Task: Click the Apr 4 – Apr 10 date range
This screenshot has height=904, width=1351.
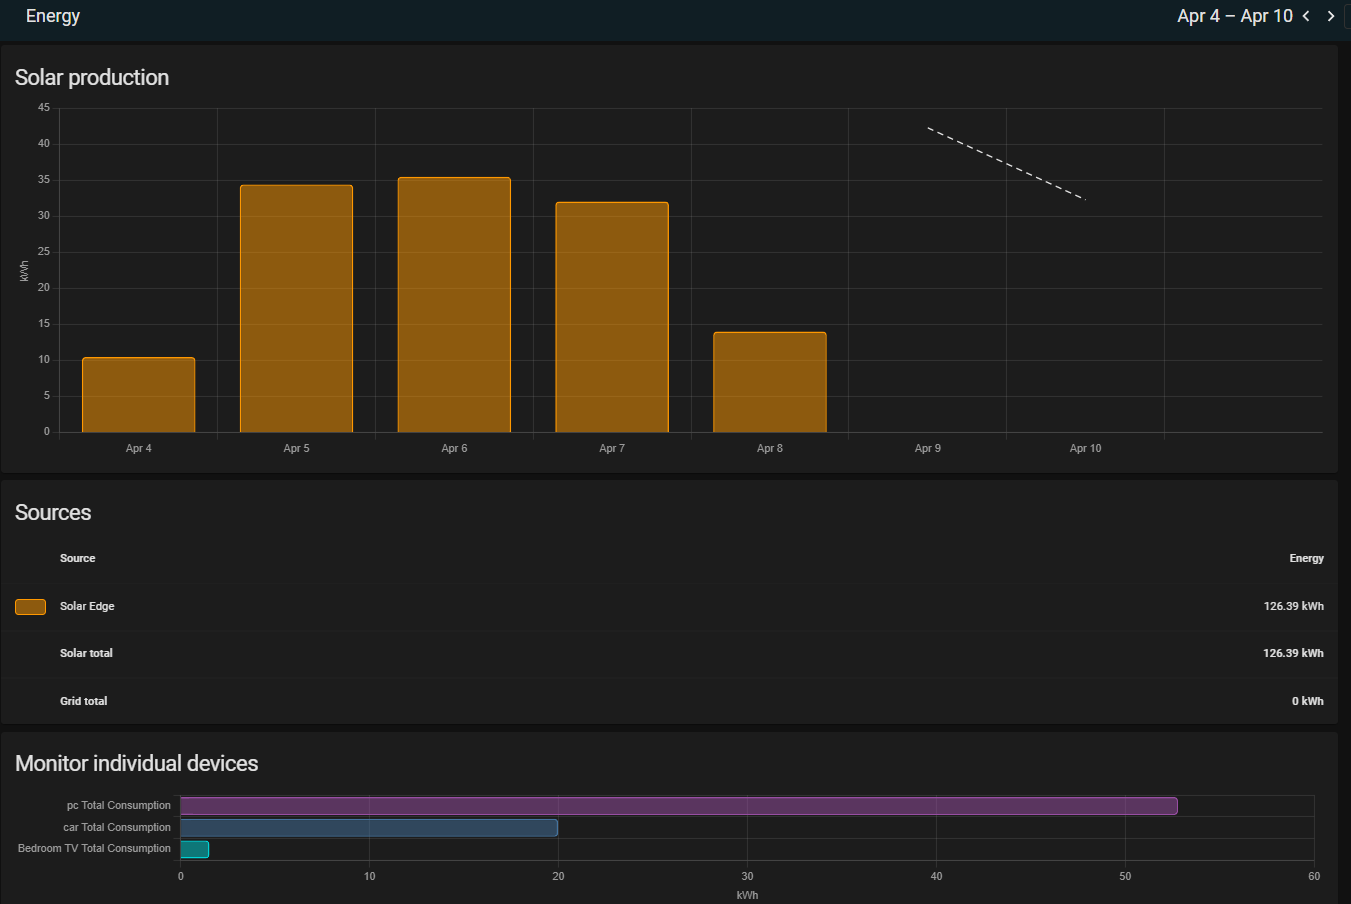Action: click(x=1235, y=16)
